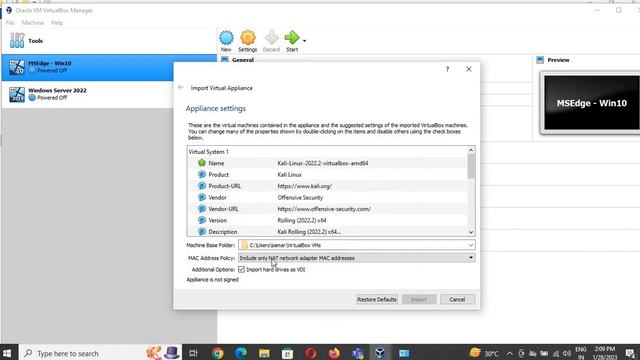Open the Machine Base Folder dropdown
The height and width of the screenshot is (360, 640).
pos(471,245)
